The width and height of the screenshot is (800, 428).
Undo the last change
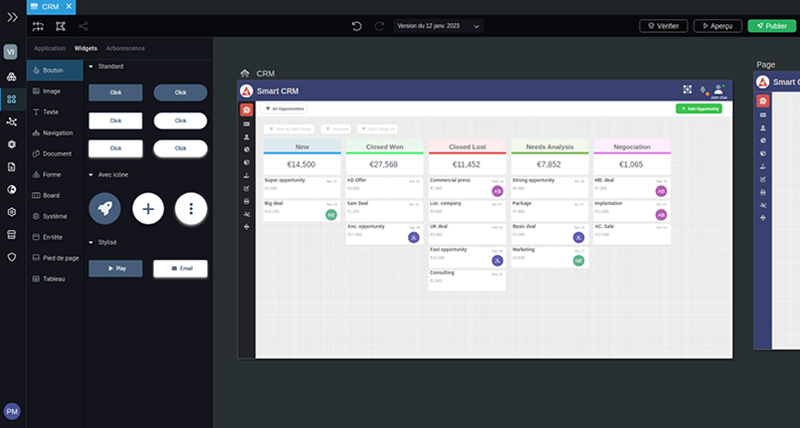coord(357,26)
